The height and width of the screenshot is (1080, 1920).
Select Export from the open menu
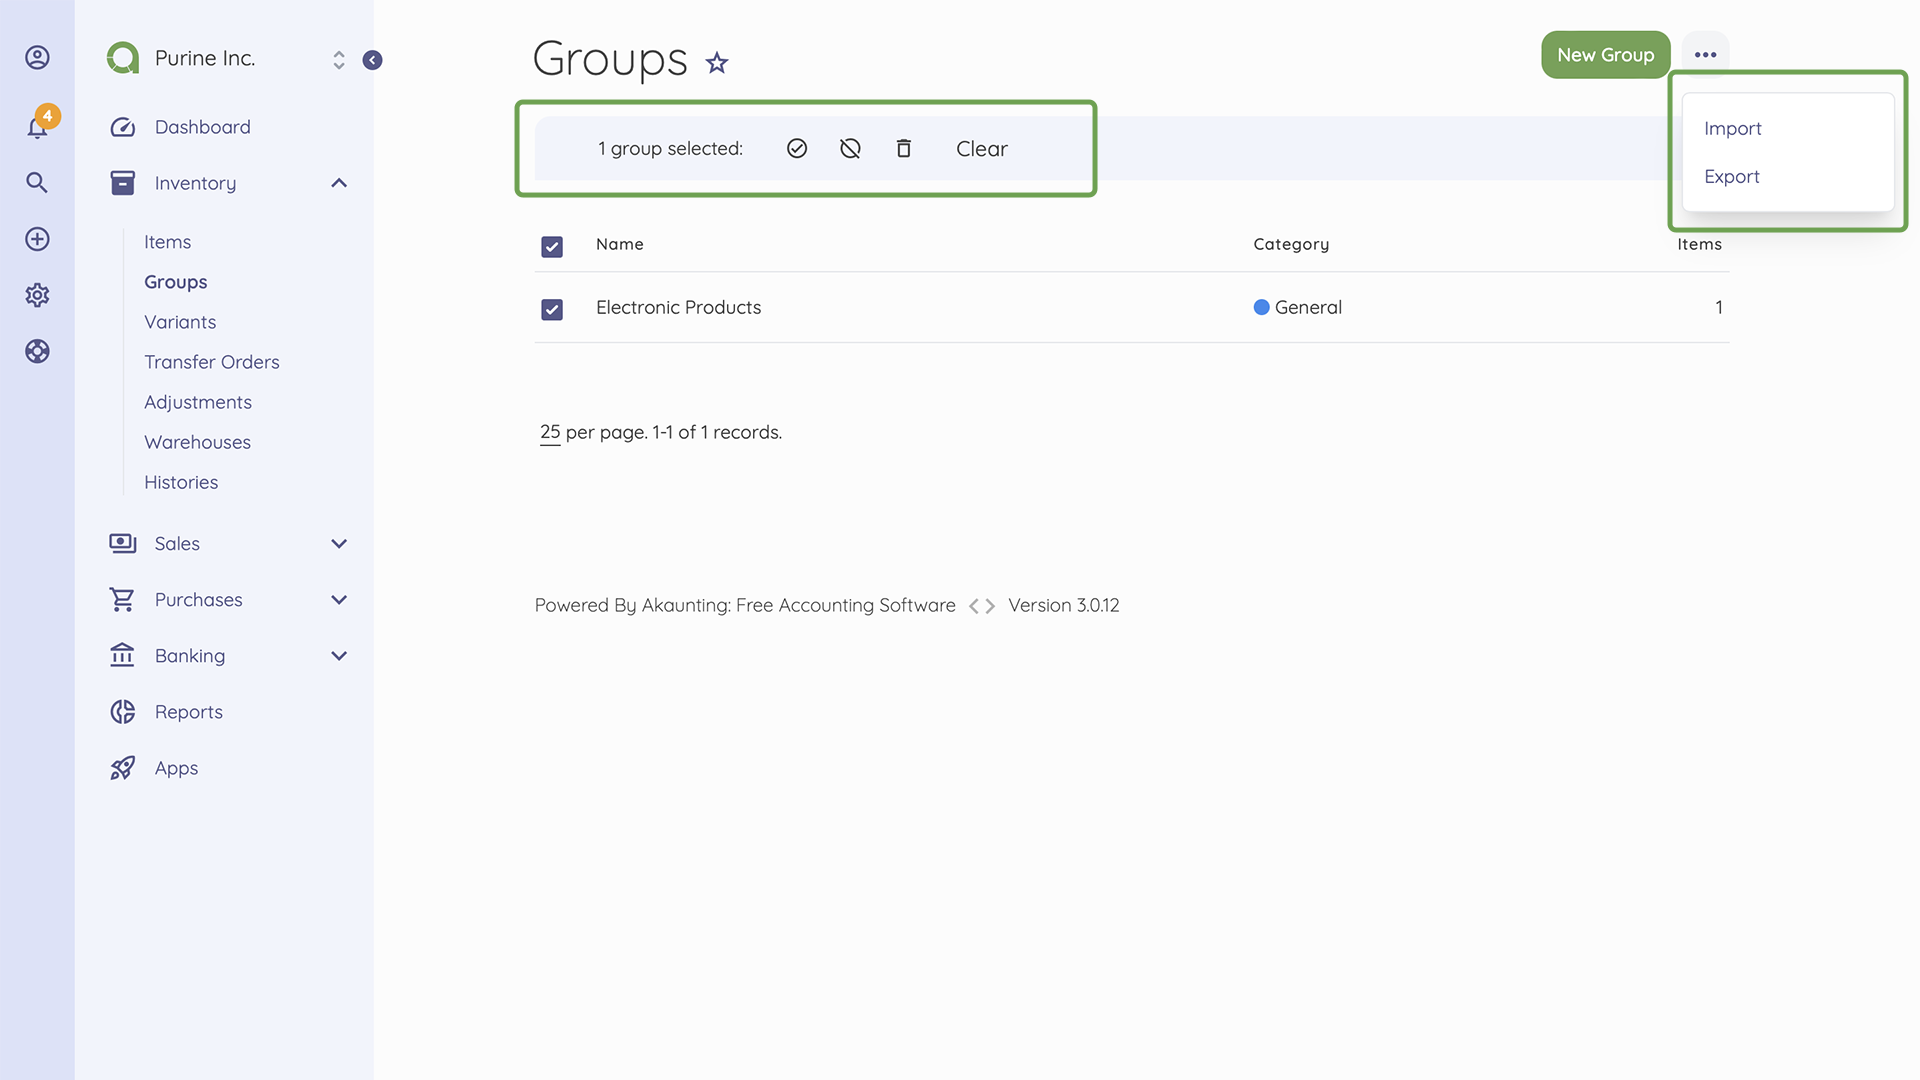click(1732, 176)
